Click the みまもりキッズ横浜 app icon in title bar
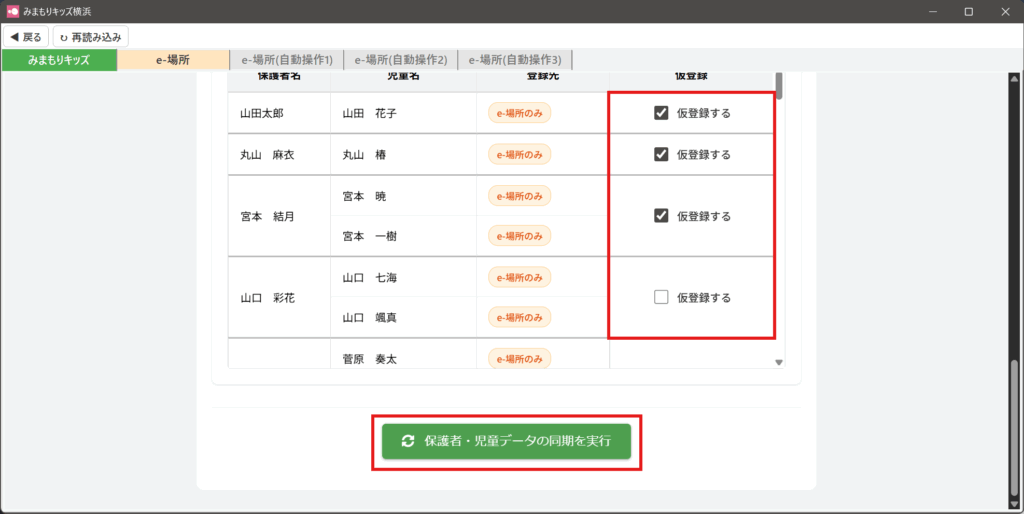The width and height of the screenshot is (1024, 514). click(x=12, y=11)
